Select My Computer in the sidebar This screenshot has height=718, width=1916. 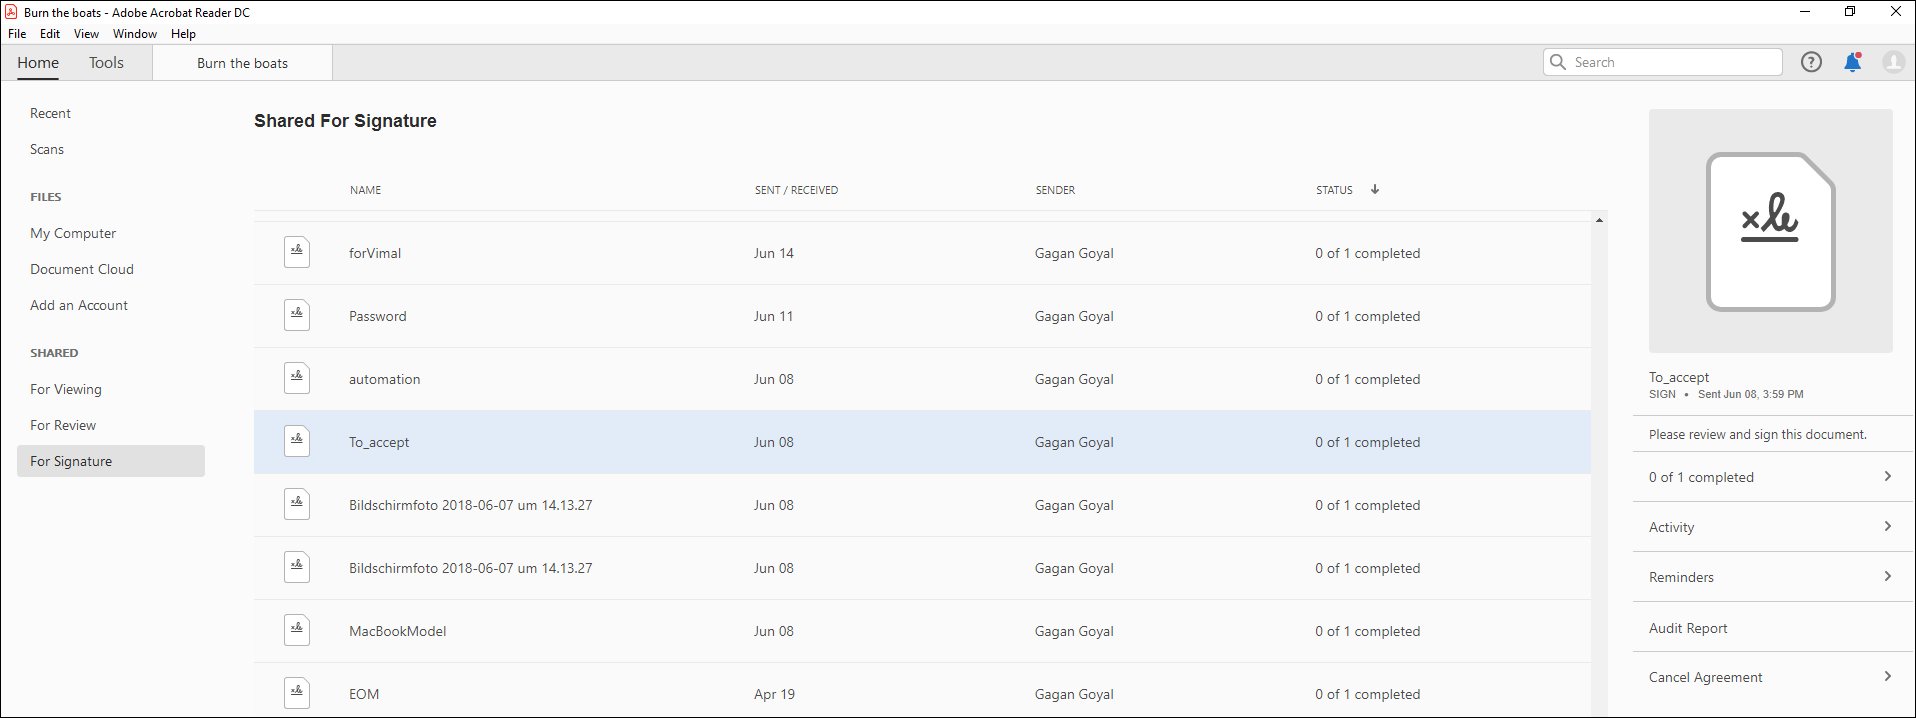73,233
